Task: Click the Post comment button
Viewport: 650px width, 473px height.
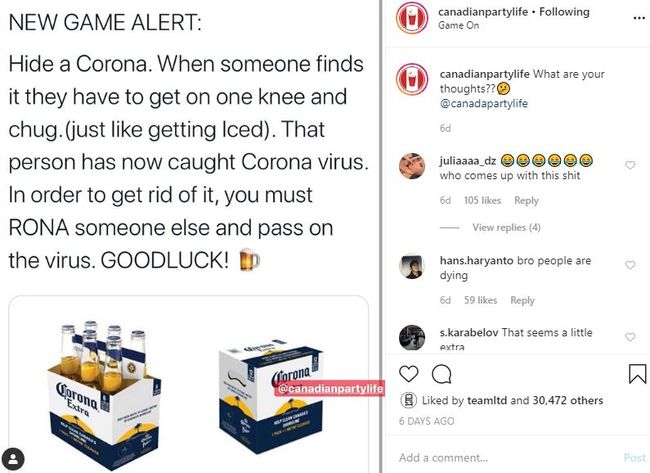Action: (x=635, y=458)
